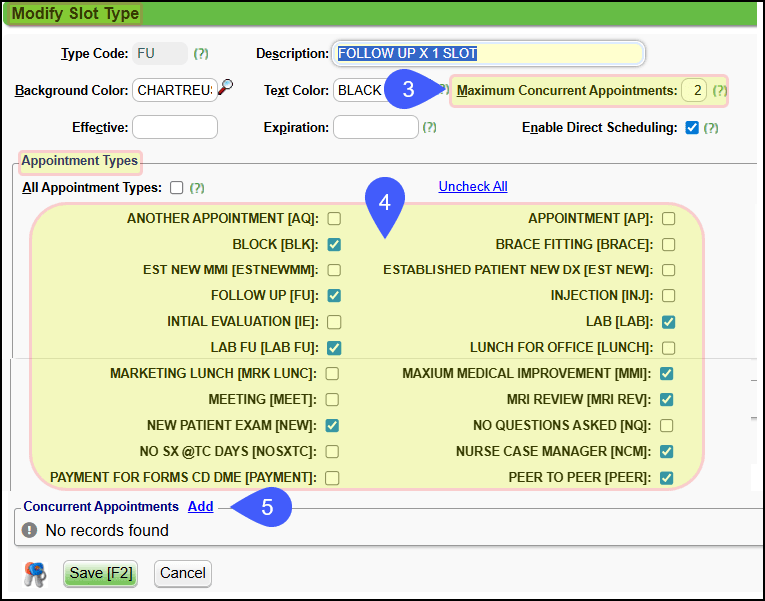Click the 'No records found' message
765x601 pixels.
click(x=107, y=530)
